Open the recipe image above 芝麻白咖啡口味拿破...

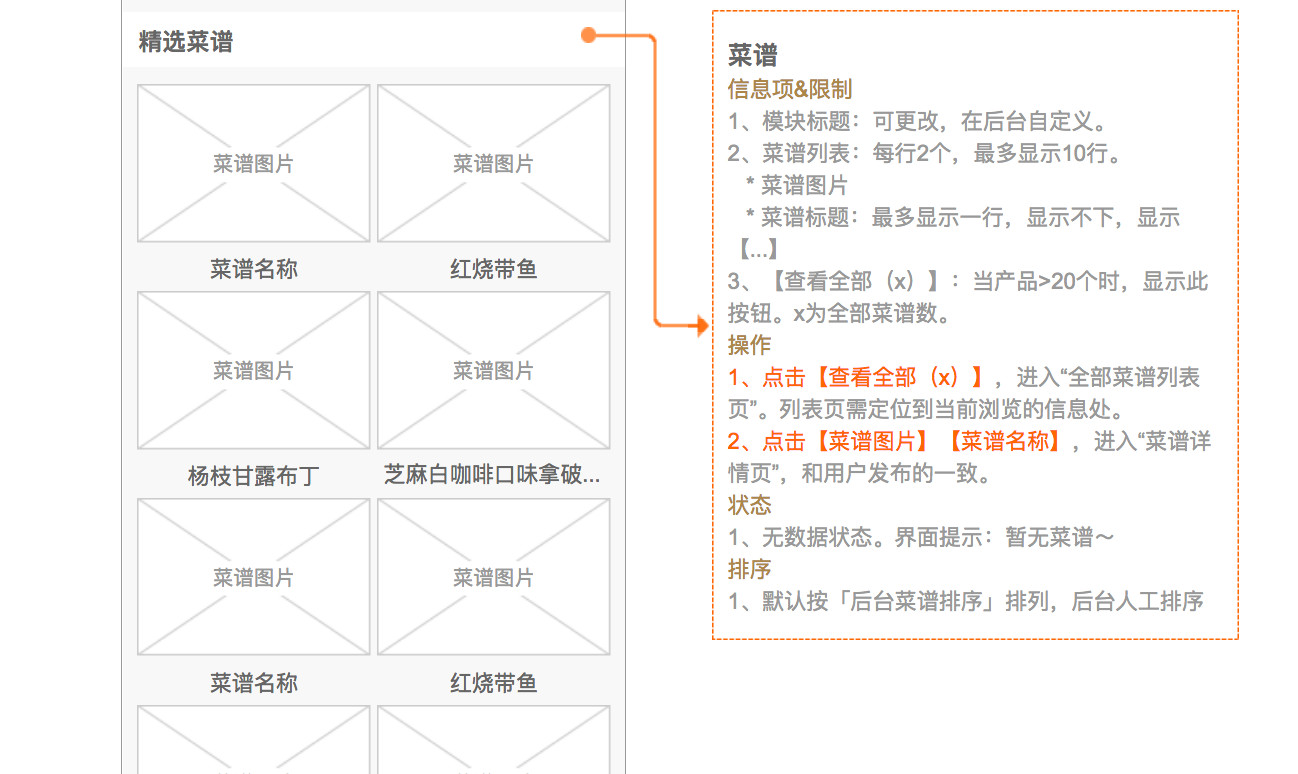coord(494,370)
